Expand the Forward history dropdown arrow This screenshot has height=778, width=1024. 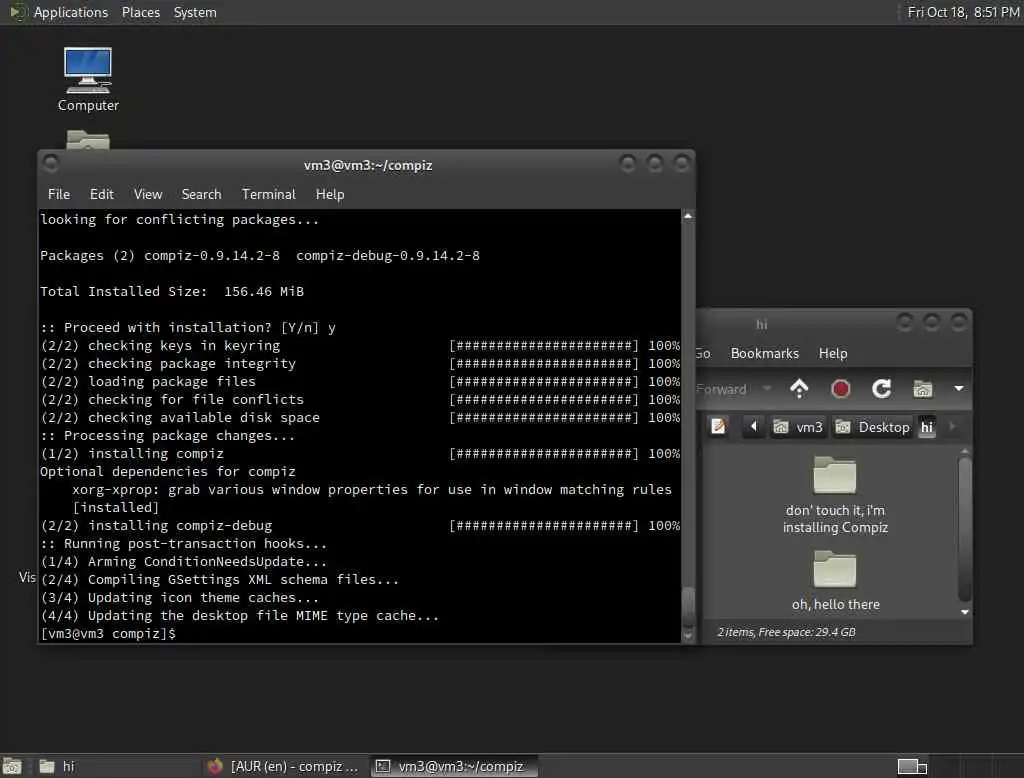coord(767,389)
